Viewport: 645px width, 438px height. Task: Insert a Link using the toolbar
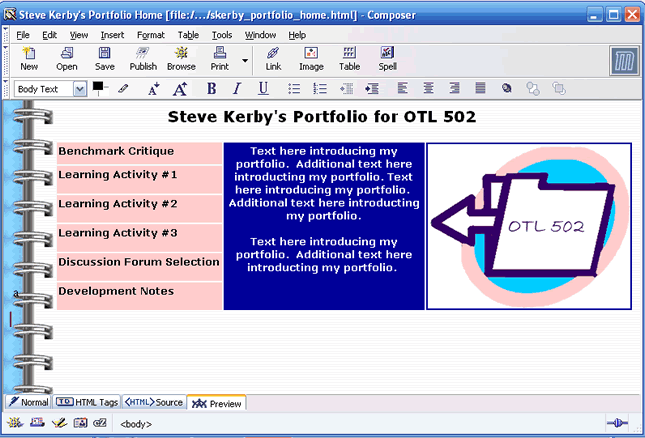[x=273, y=58]
